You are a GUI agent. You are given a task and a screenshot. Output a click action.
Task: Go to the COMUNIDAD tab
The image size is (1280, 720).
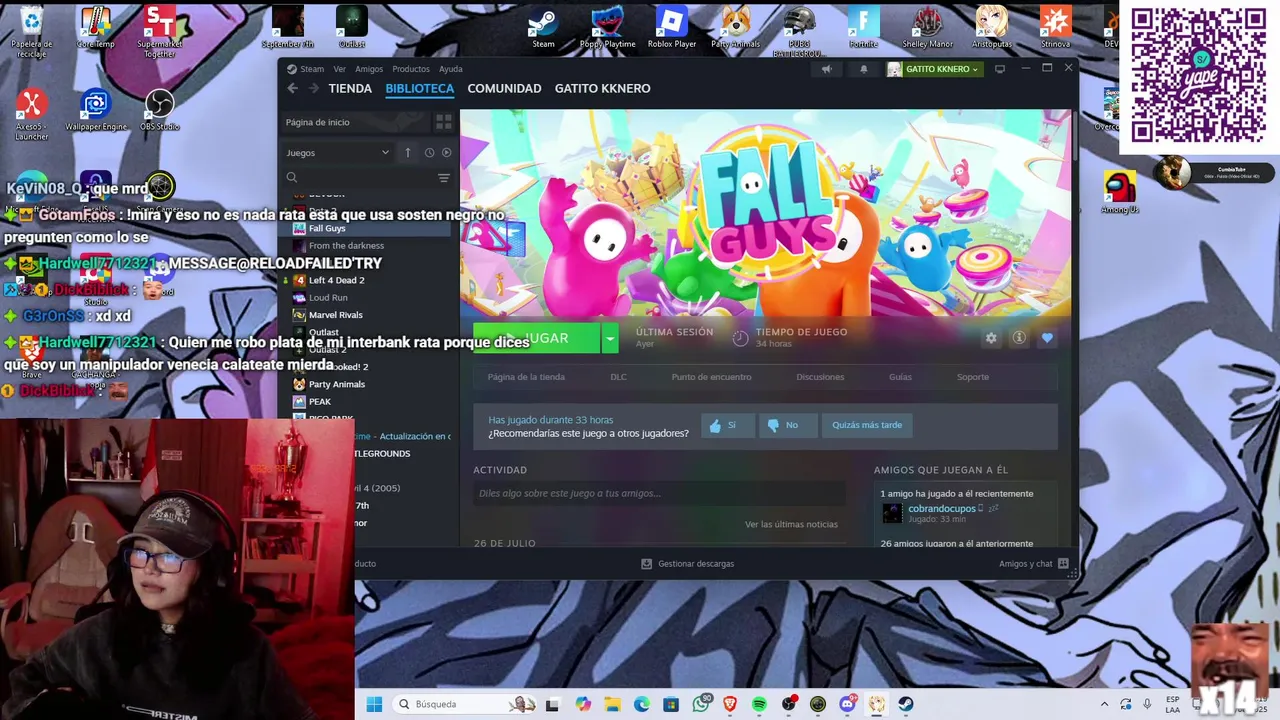click(x=504, y=88)
